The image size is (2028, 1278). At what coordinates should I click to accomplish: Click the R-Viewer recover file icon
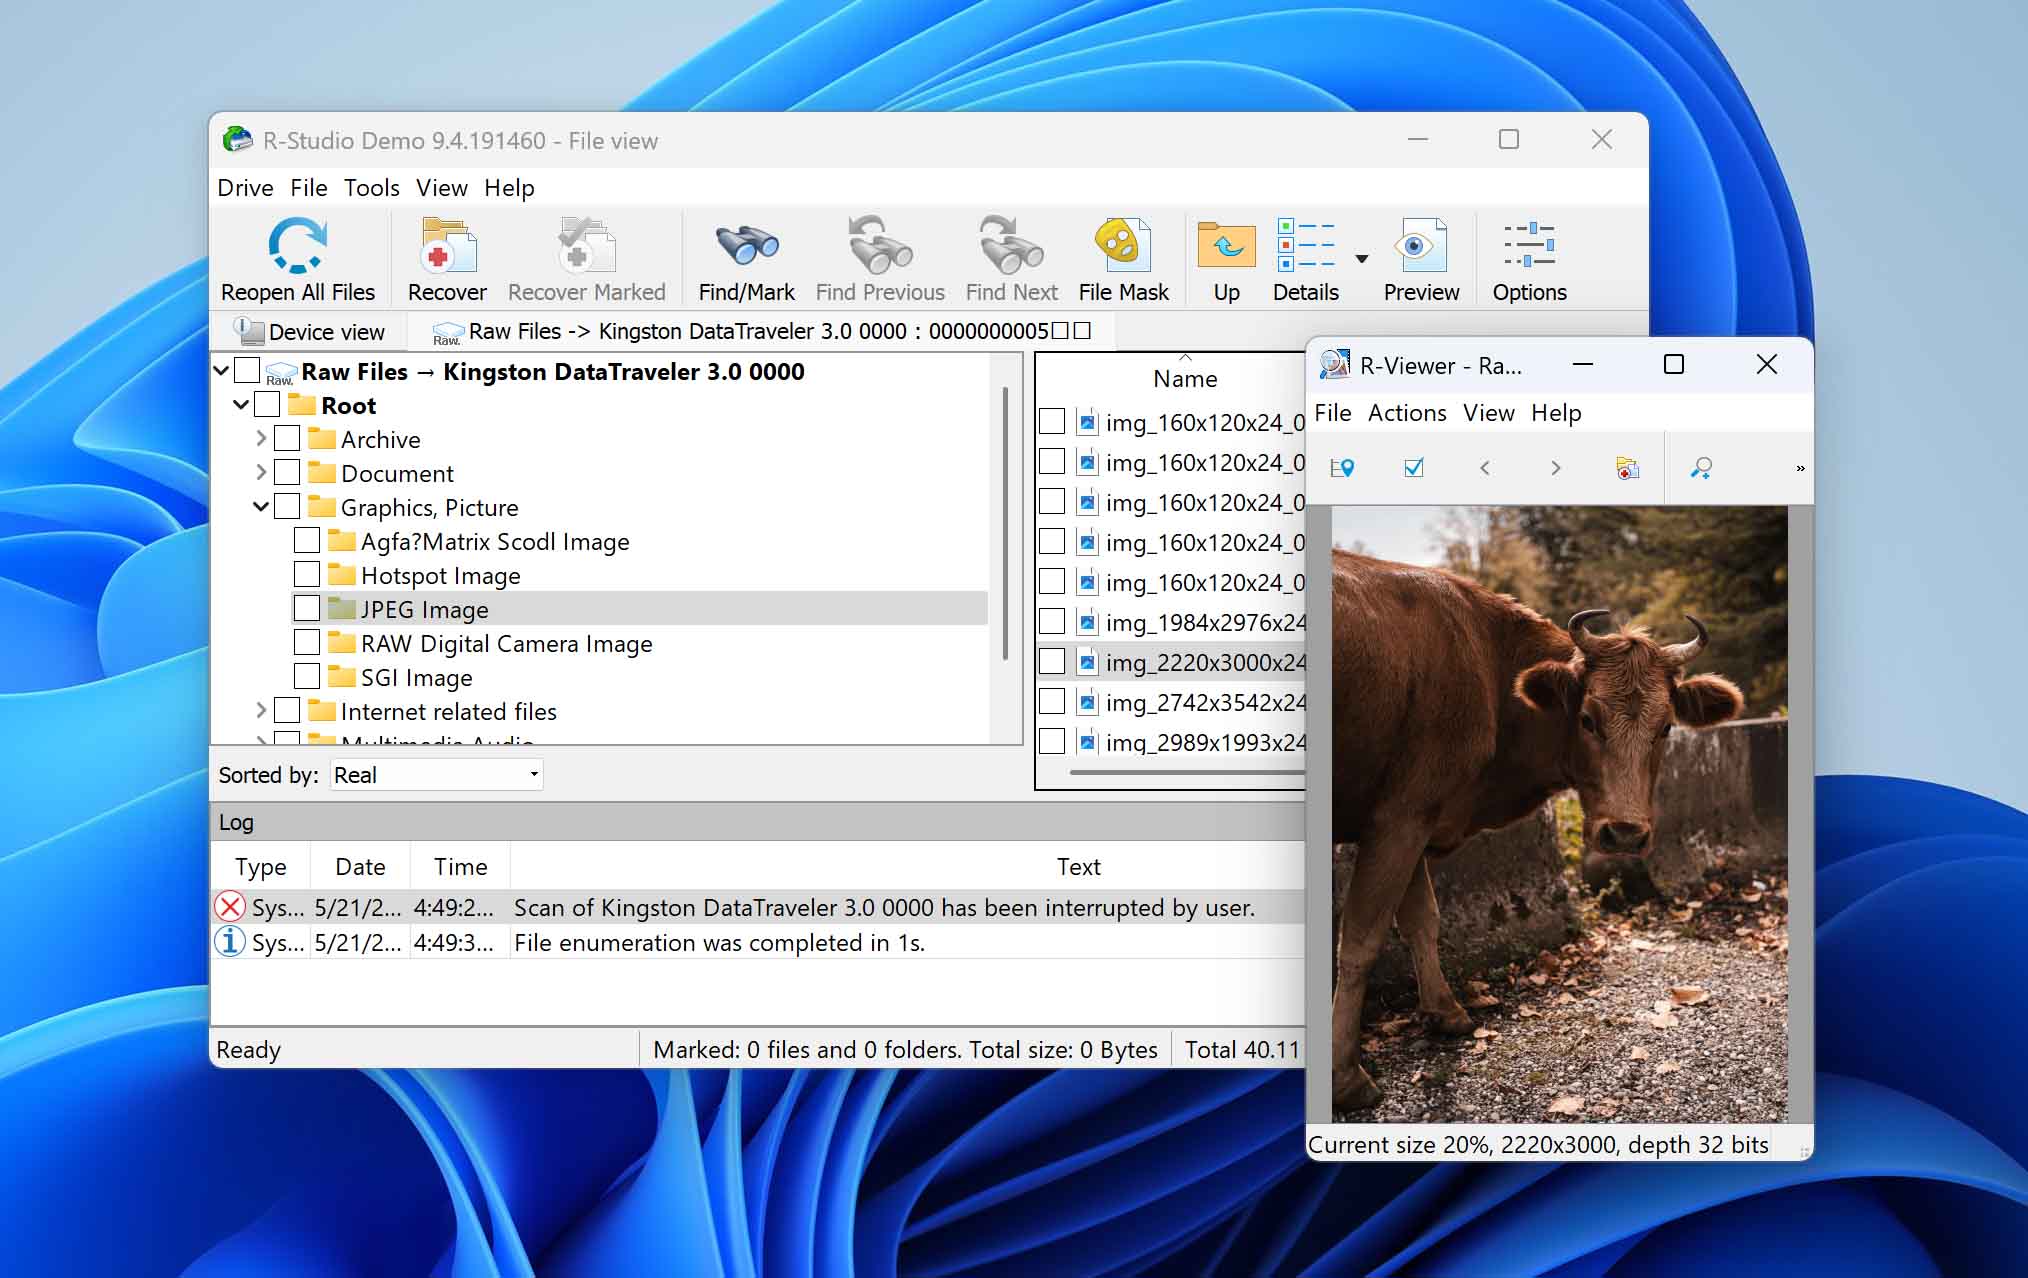point(1627,468)
